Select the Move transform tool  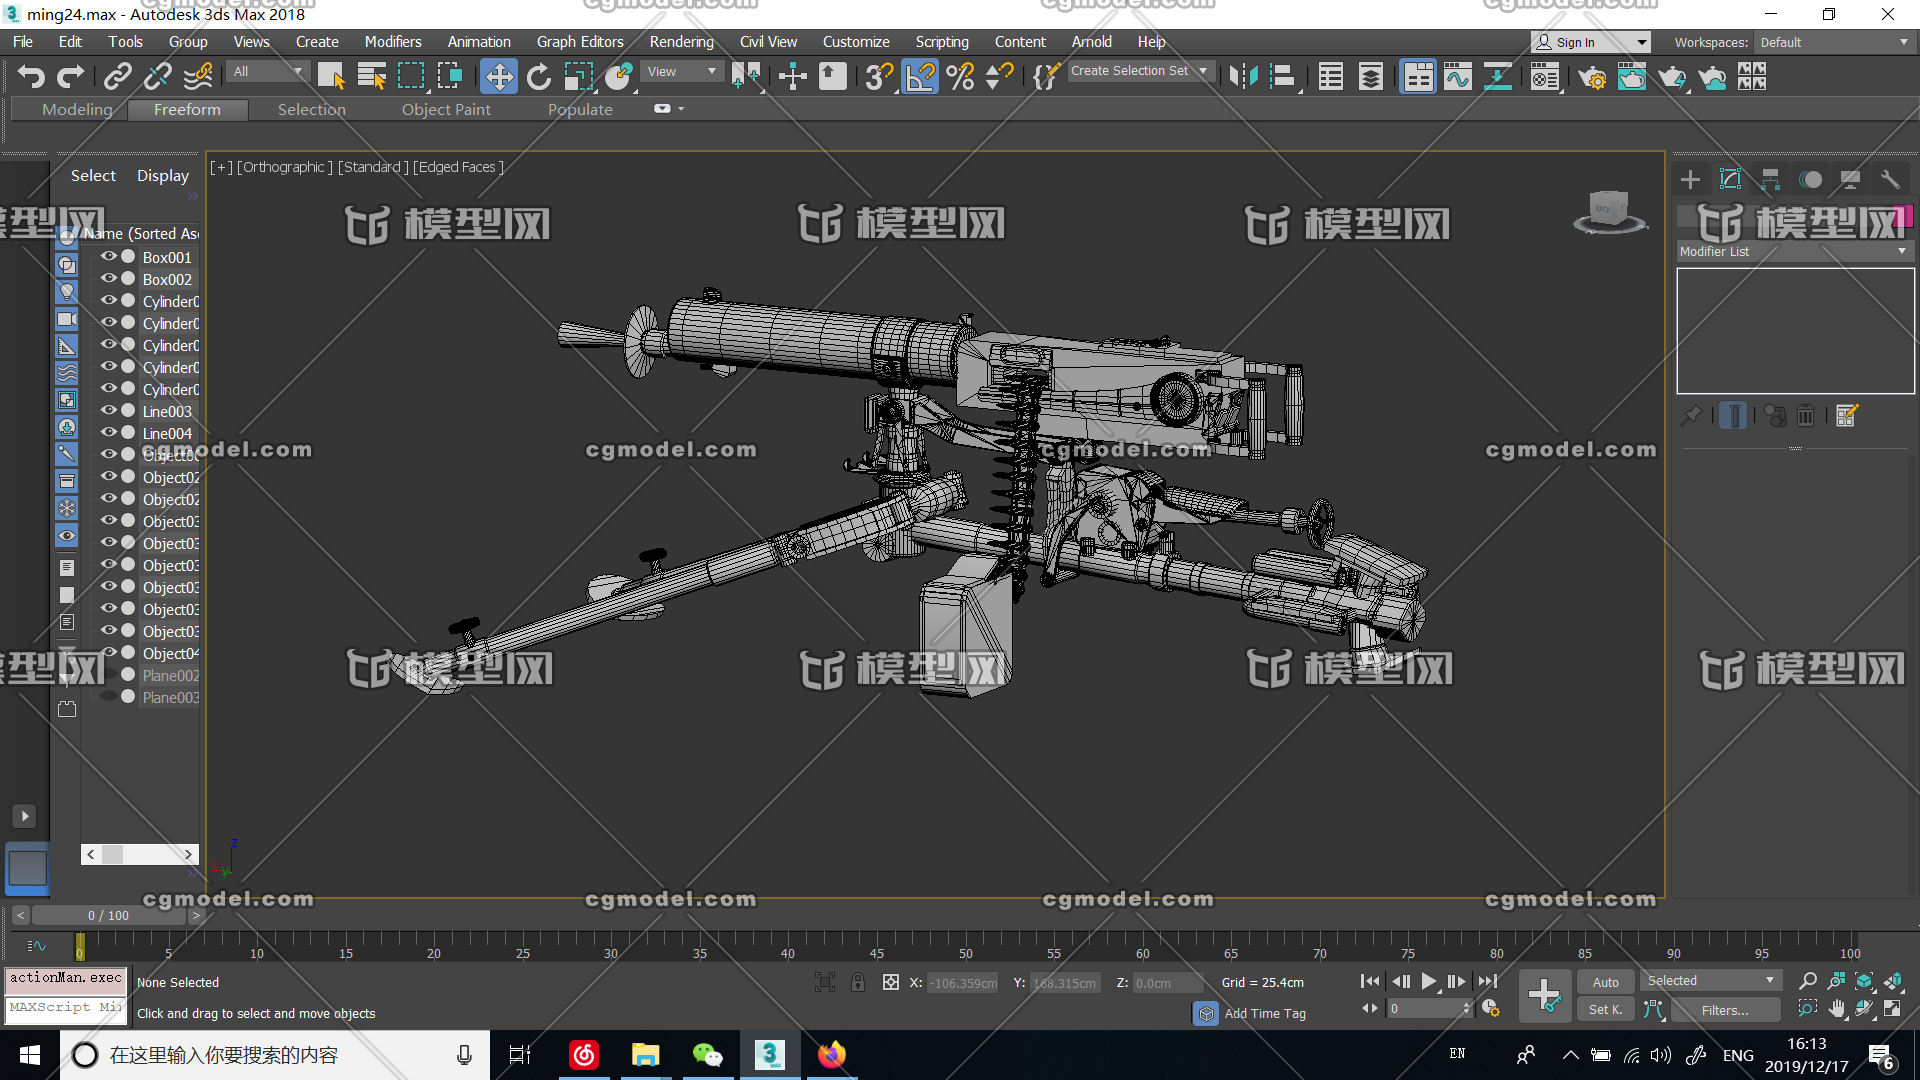click(498, 77)
